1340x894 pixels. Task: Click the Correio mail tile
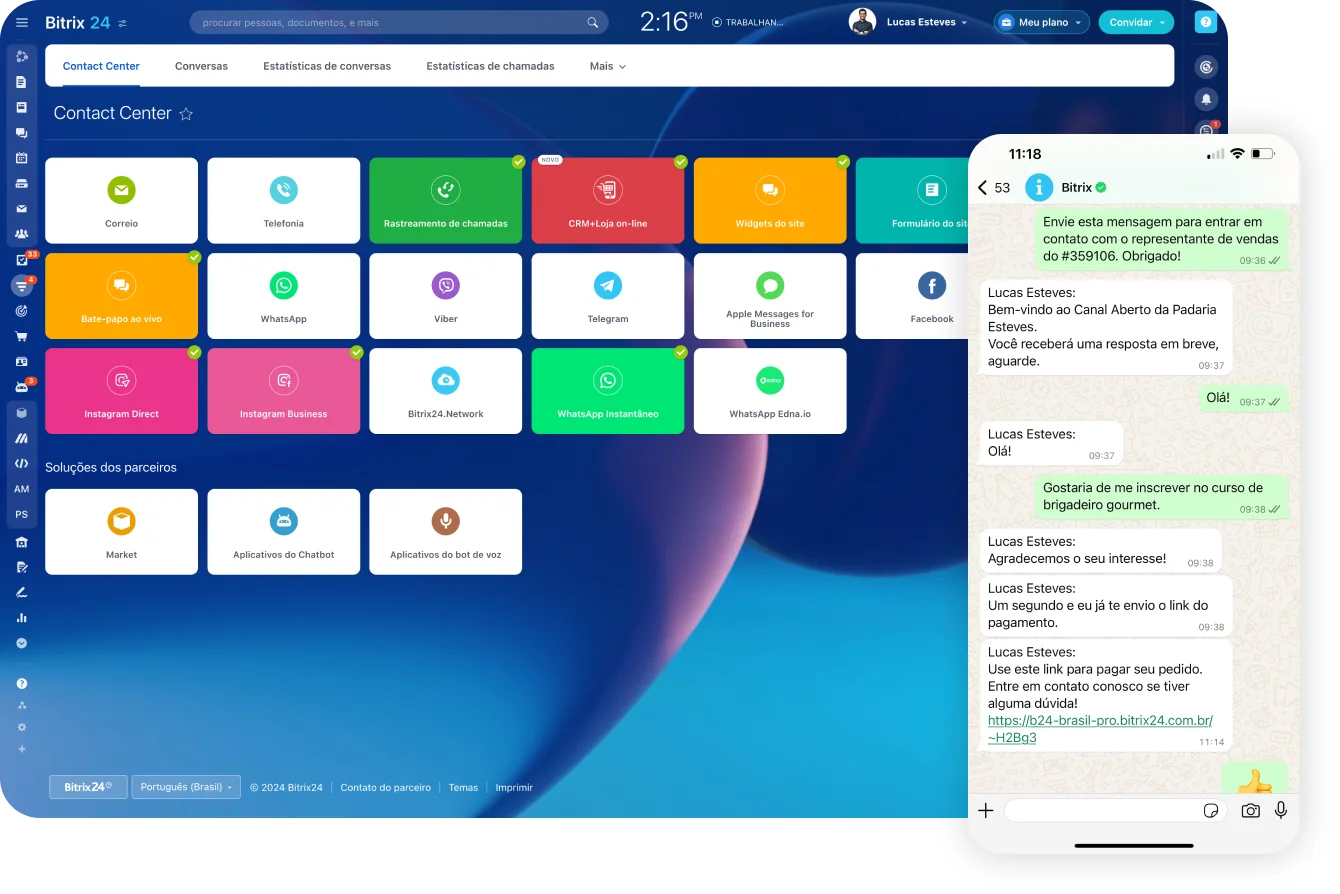click(x=121, y=201)
